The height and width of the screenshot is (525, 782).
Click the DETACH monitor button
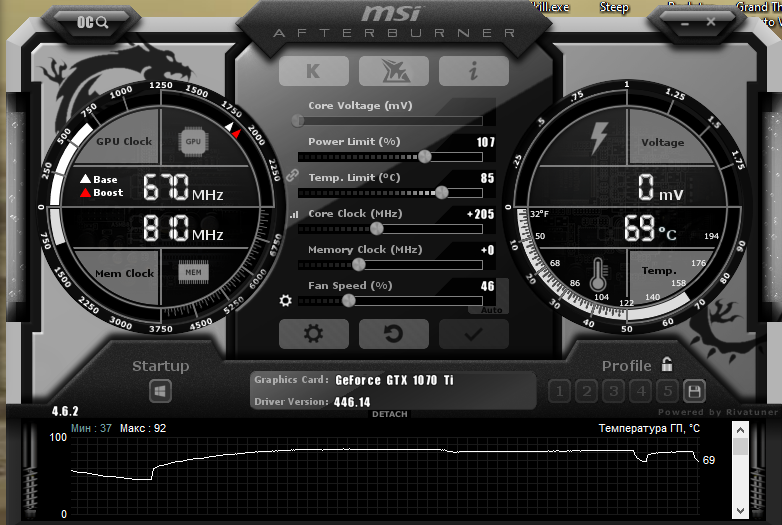point(390,414)
